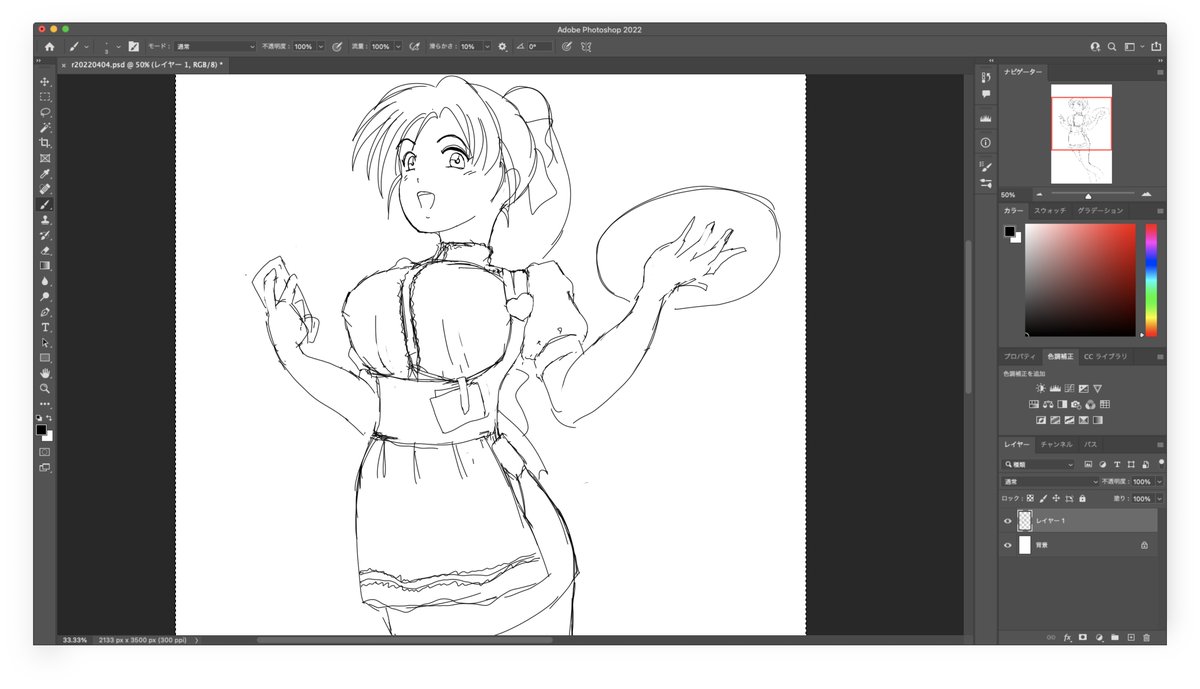This screenshot has height=689, width=1200.
Task: Create a new adjustment layer icon
Action: (x=1099, y=637)
